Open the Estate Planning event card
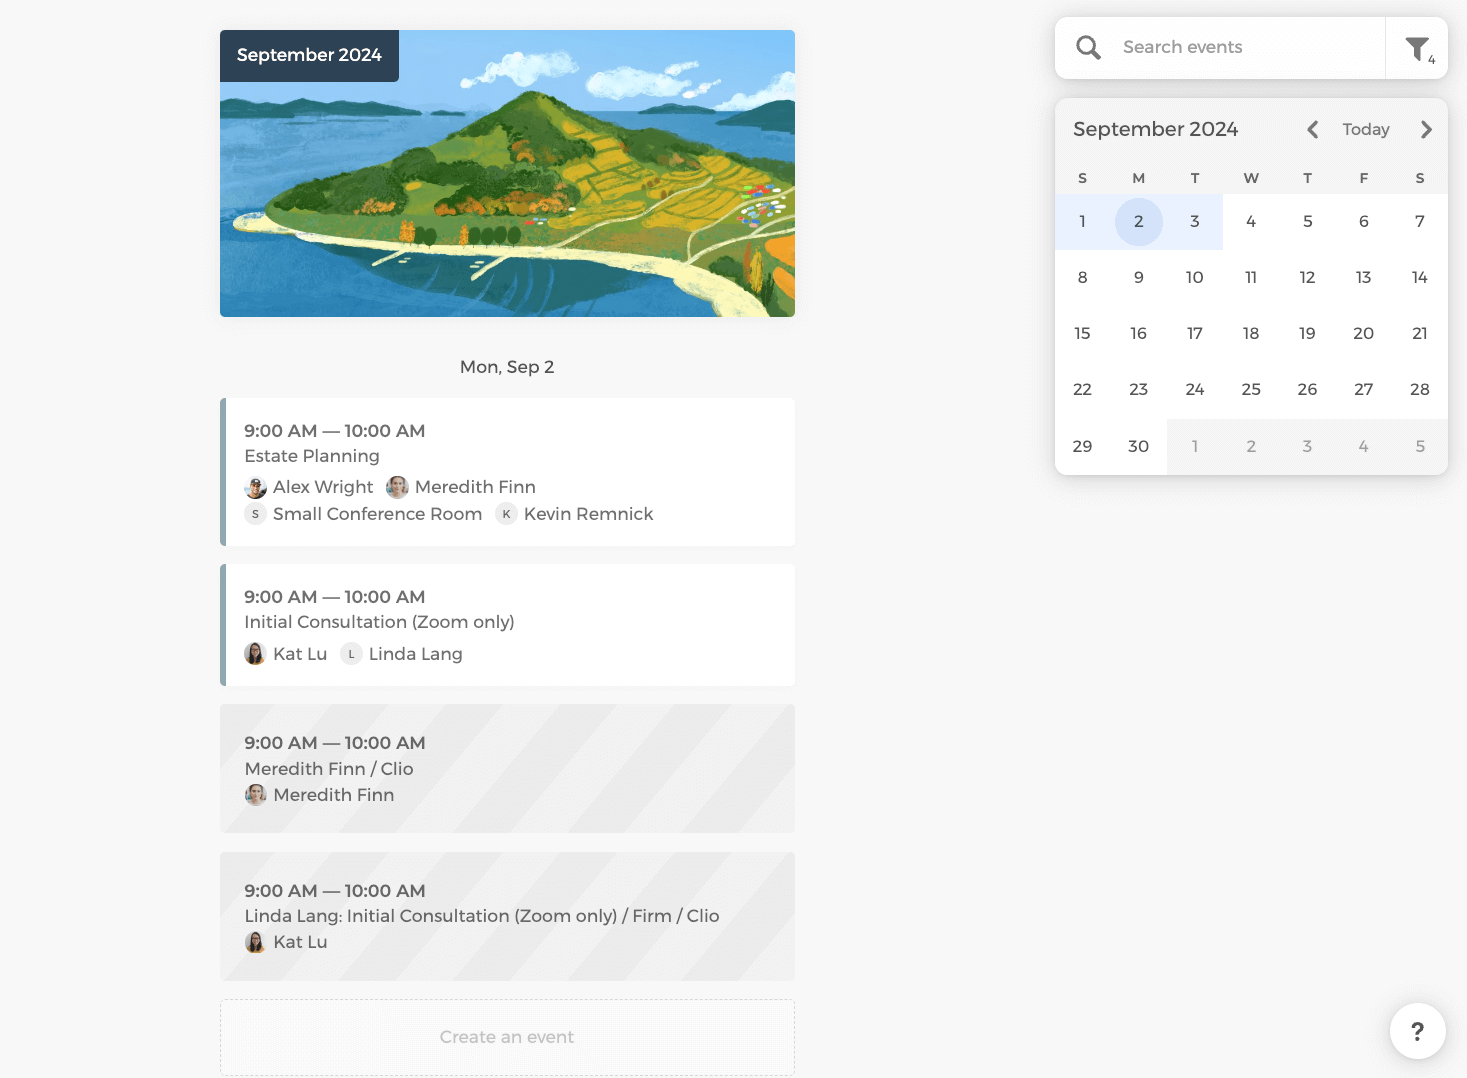This screenshot has height=1078, width=1467. tap(507, 472)
